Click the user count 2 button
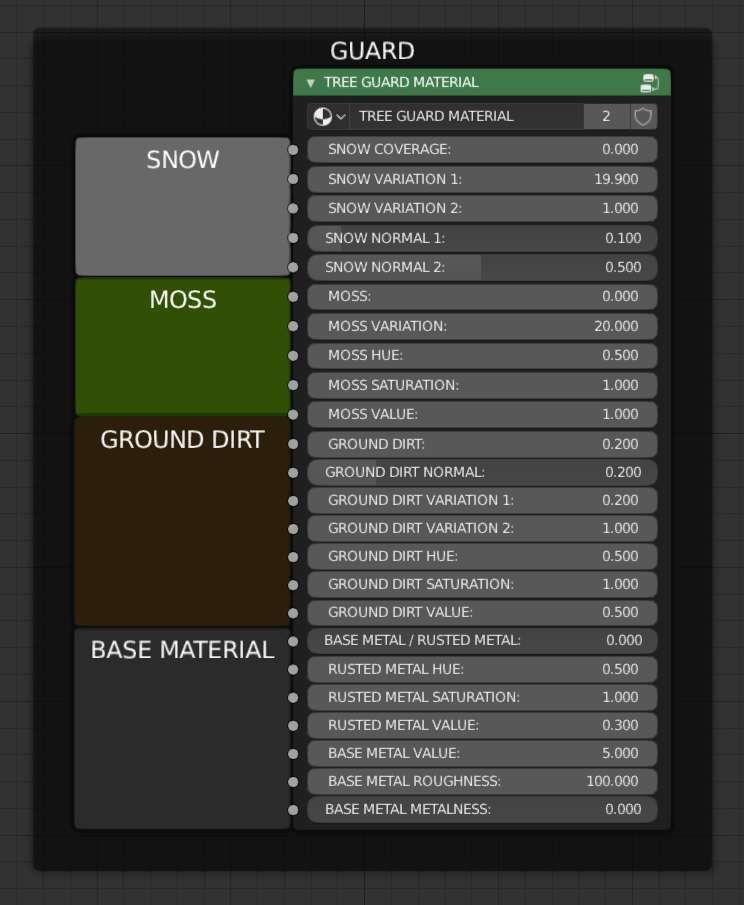 (606, 117)
